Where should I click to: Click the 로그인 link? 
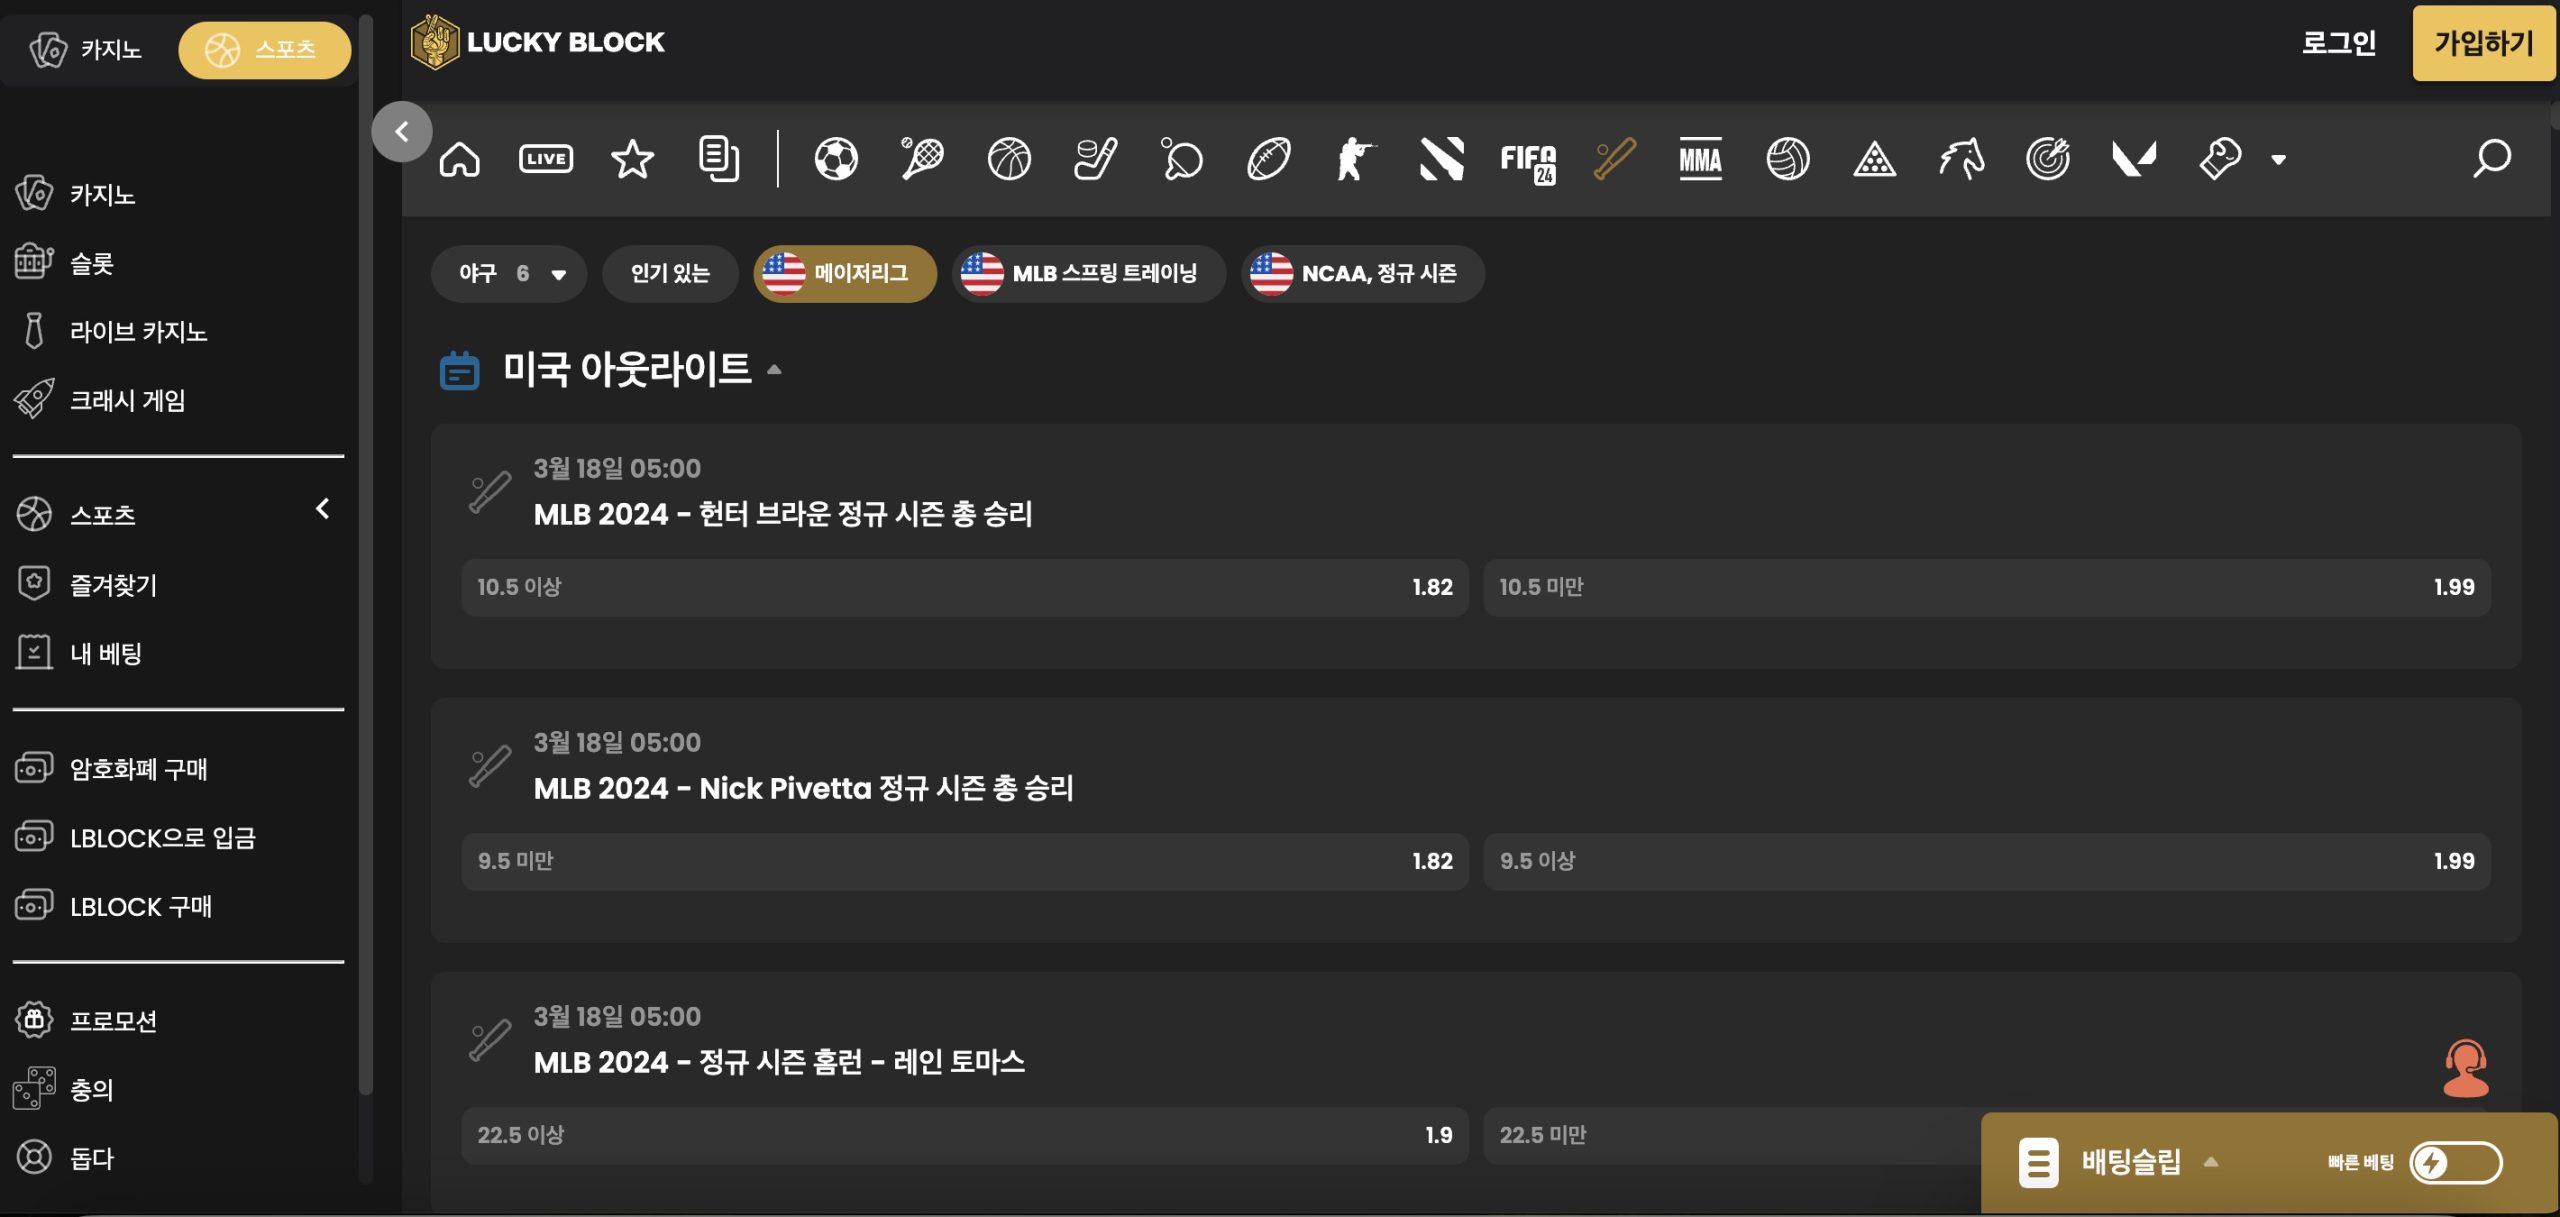(x=2339, y=43)
